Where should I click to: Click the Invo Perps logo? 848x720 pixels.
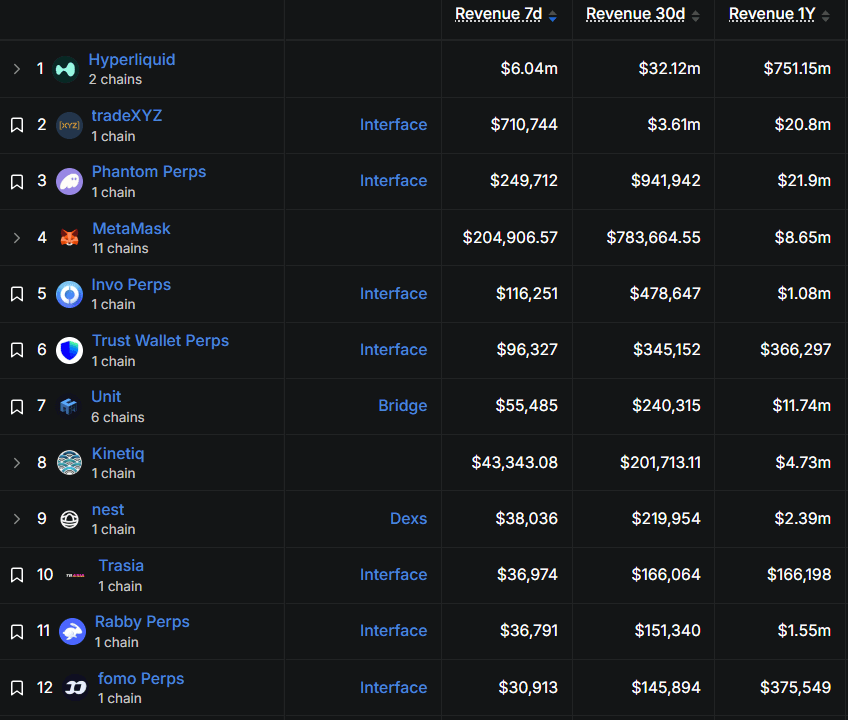click(x=70, y=294)
